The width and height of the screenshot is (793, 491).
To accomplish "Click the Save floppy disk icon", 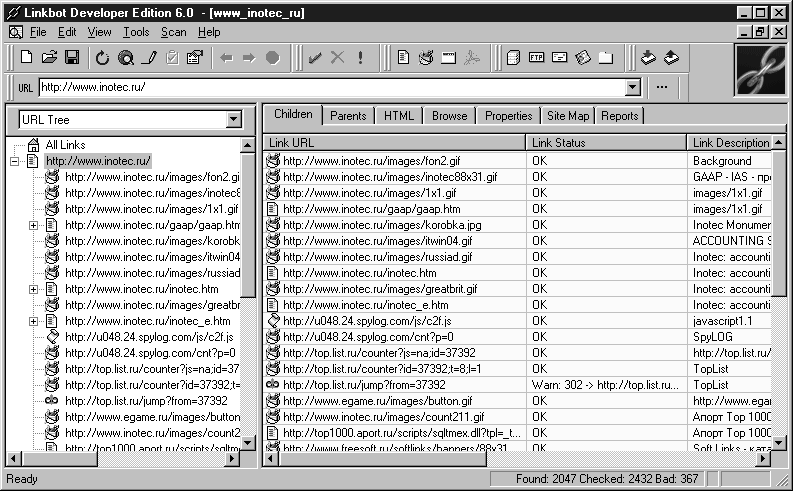I will [72, 57].
